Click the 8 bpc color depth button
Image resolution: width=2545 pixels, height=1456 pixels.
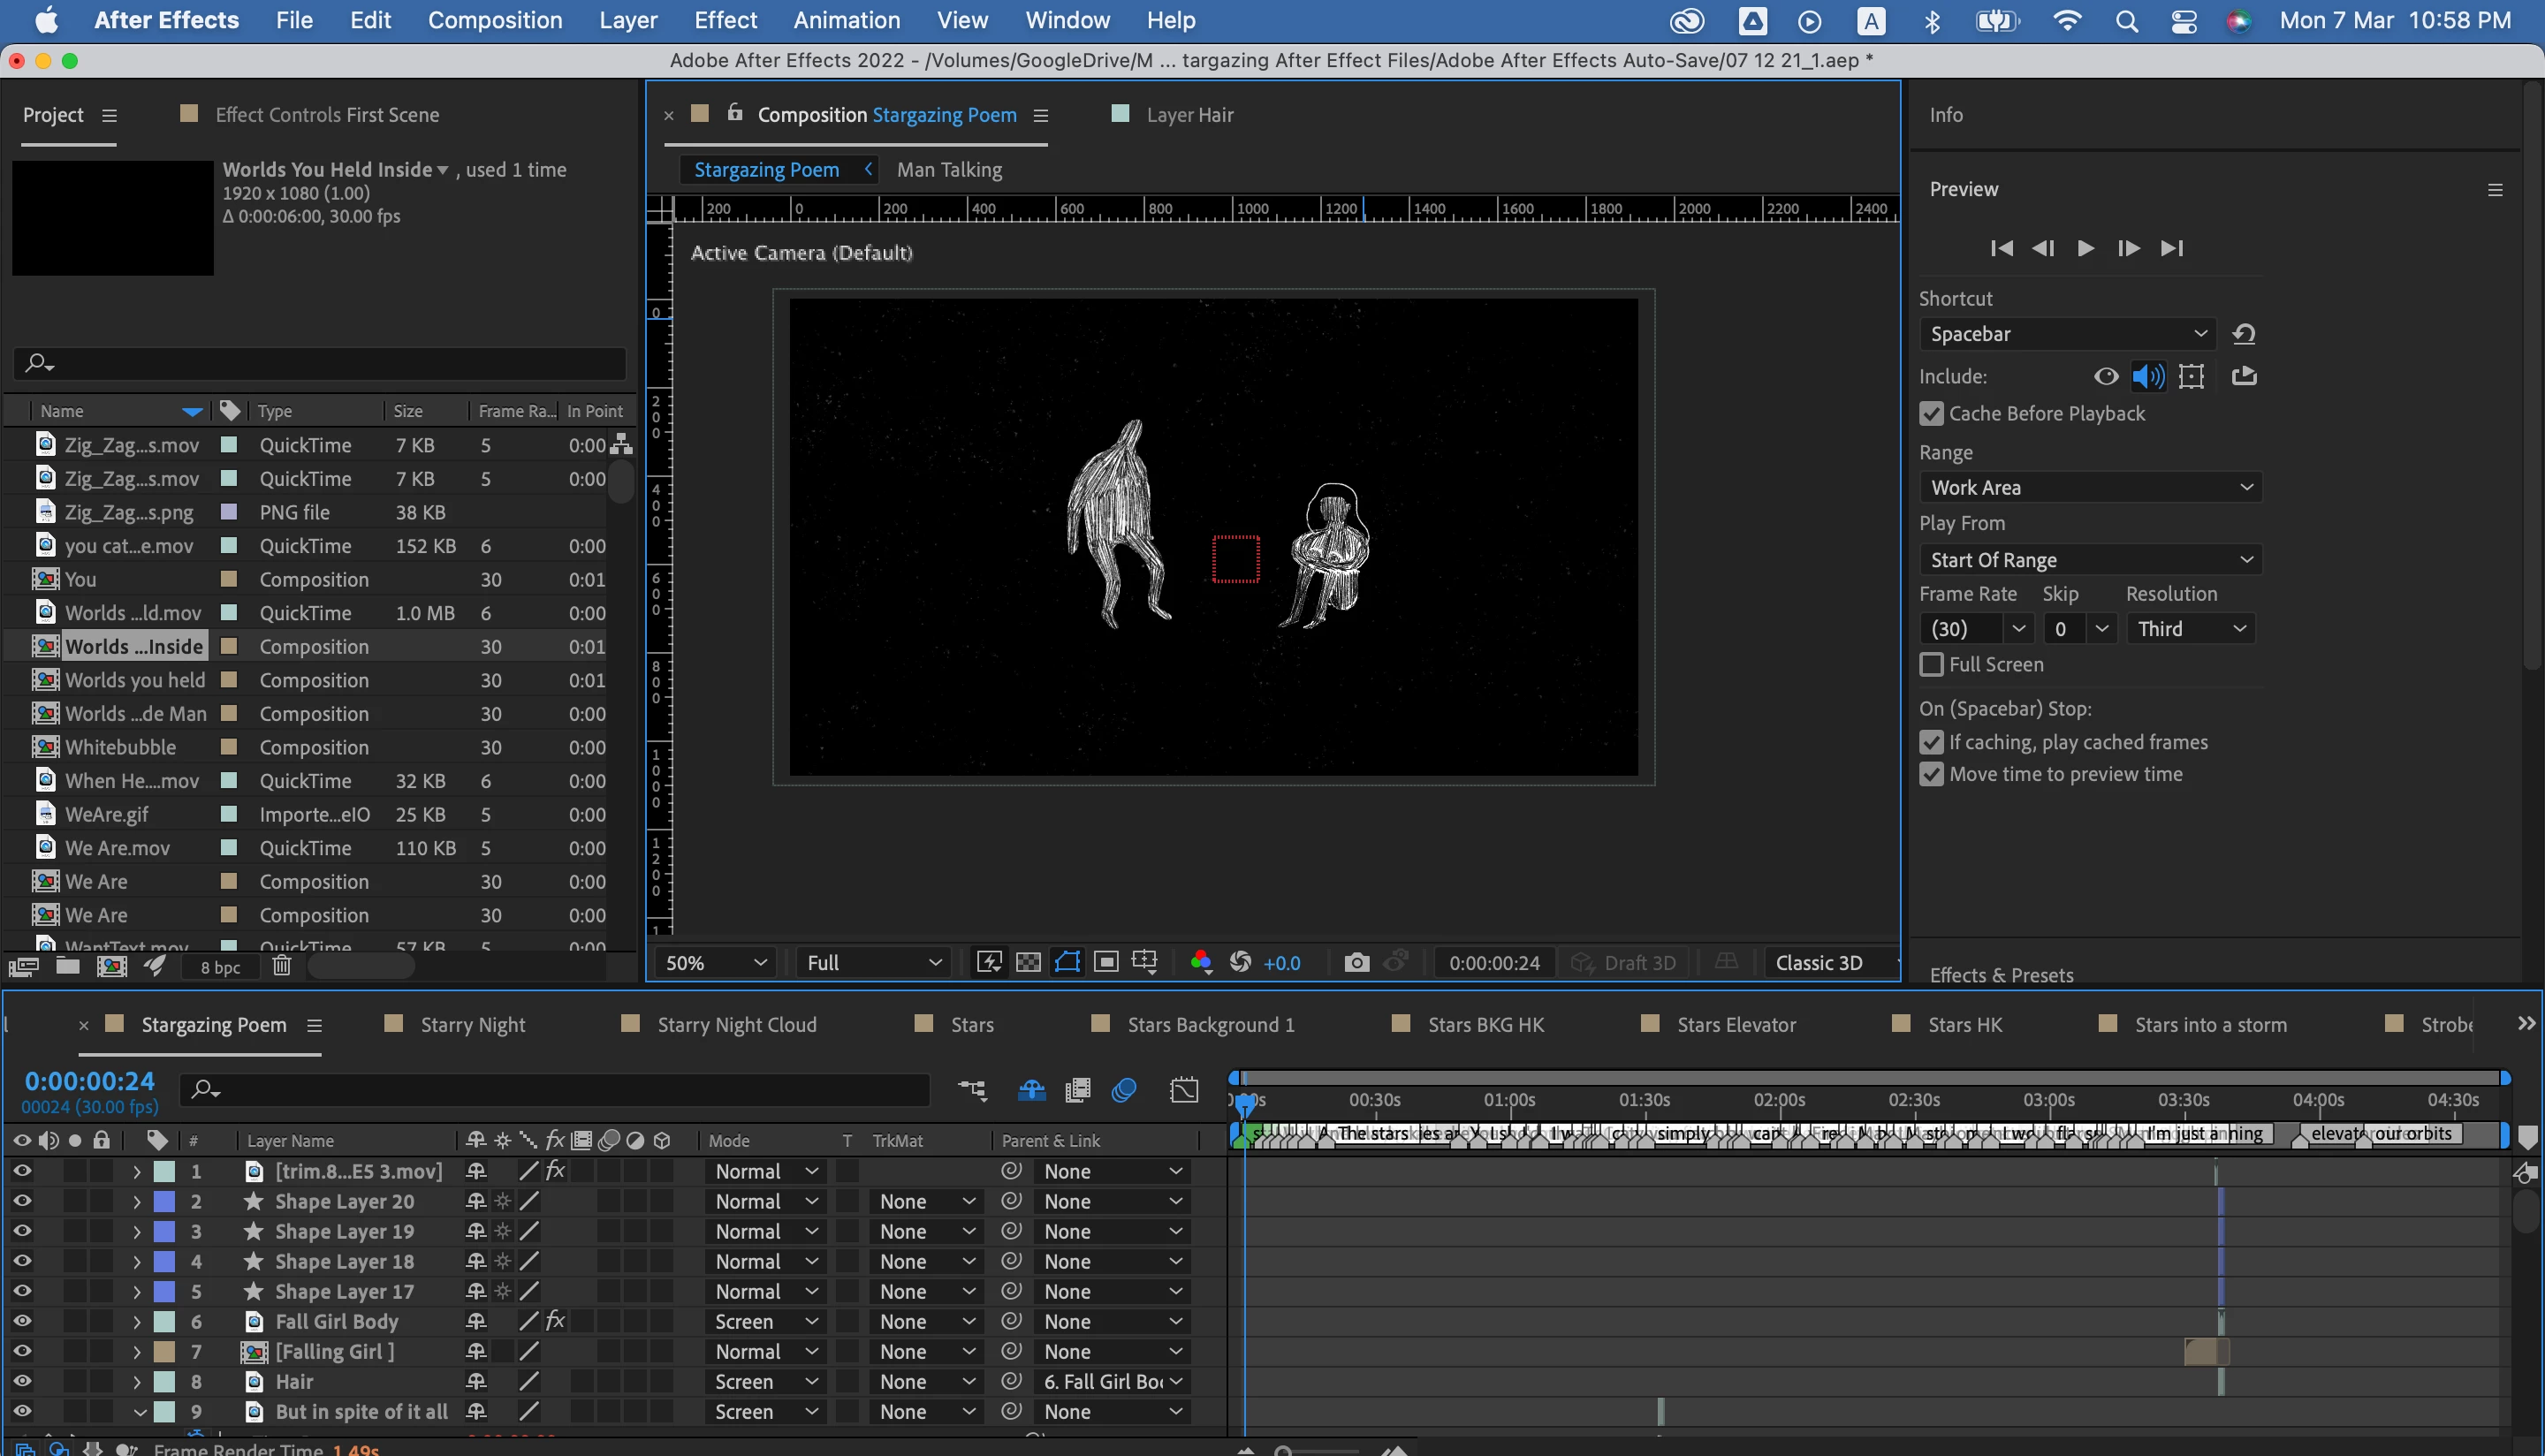click(220, 967)
